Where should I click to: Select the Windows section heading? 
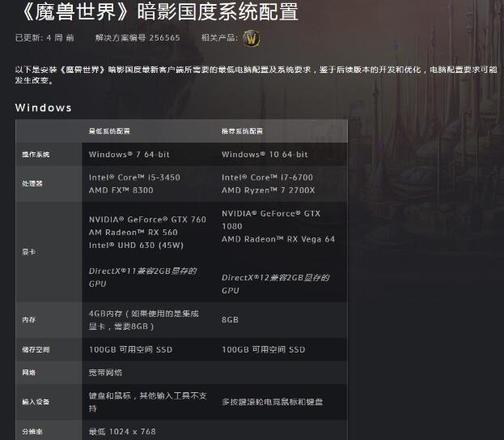click(43, 108)
